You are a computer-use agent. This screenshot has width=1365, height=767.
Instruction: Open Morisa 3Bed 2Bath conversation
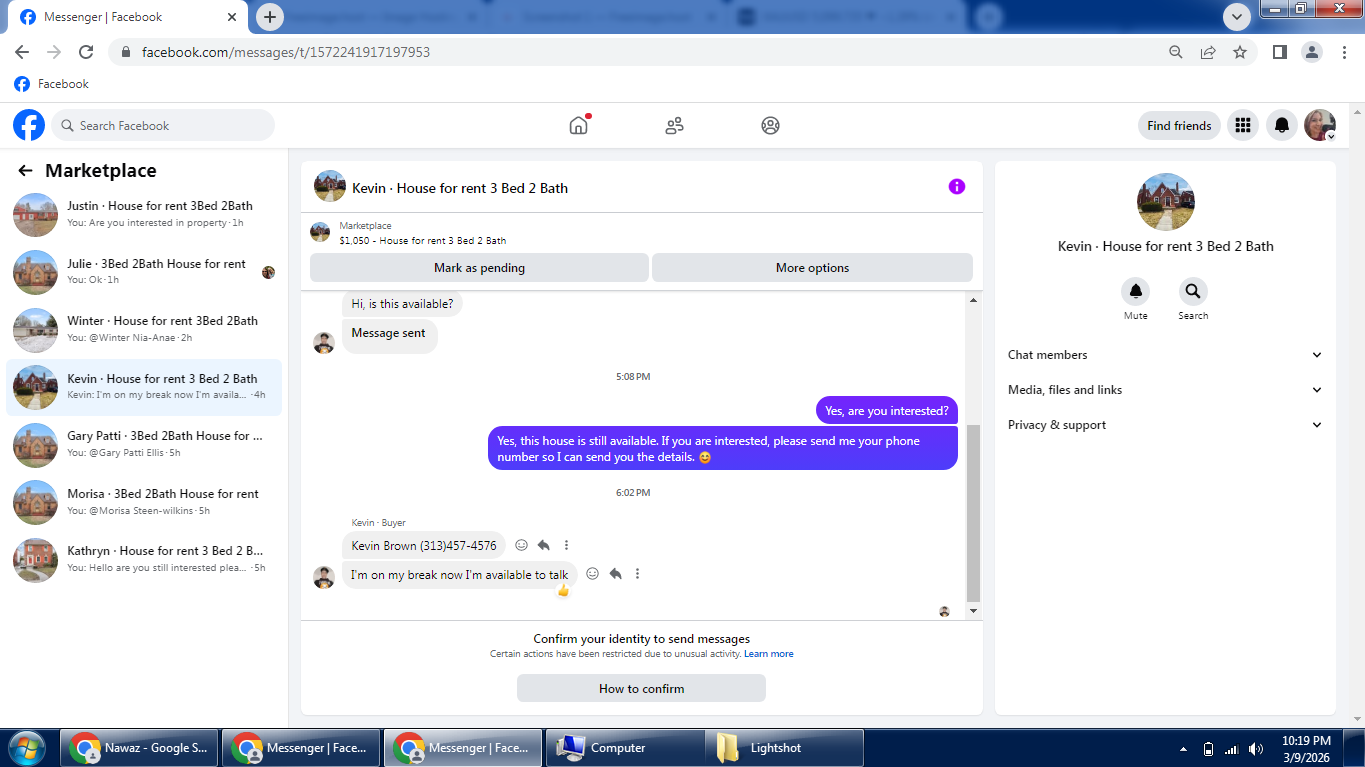coord(144,502)
